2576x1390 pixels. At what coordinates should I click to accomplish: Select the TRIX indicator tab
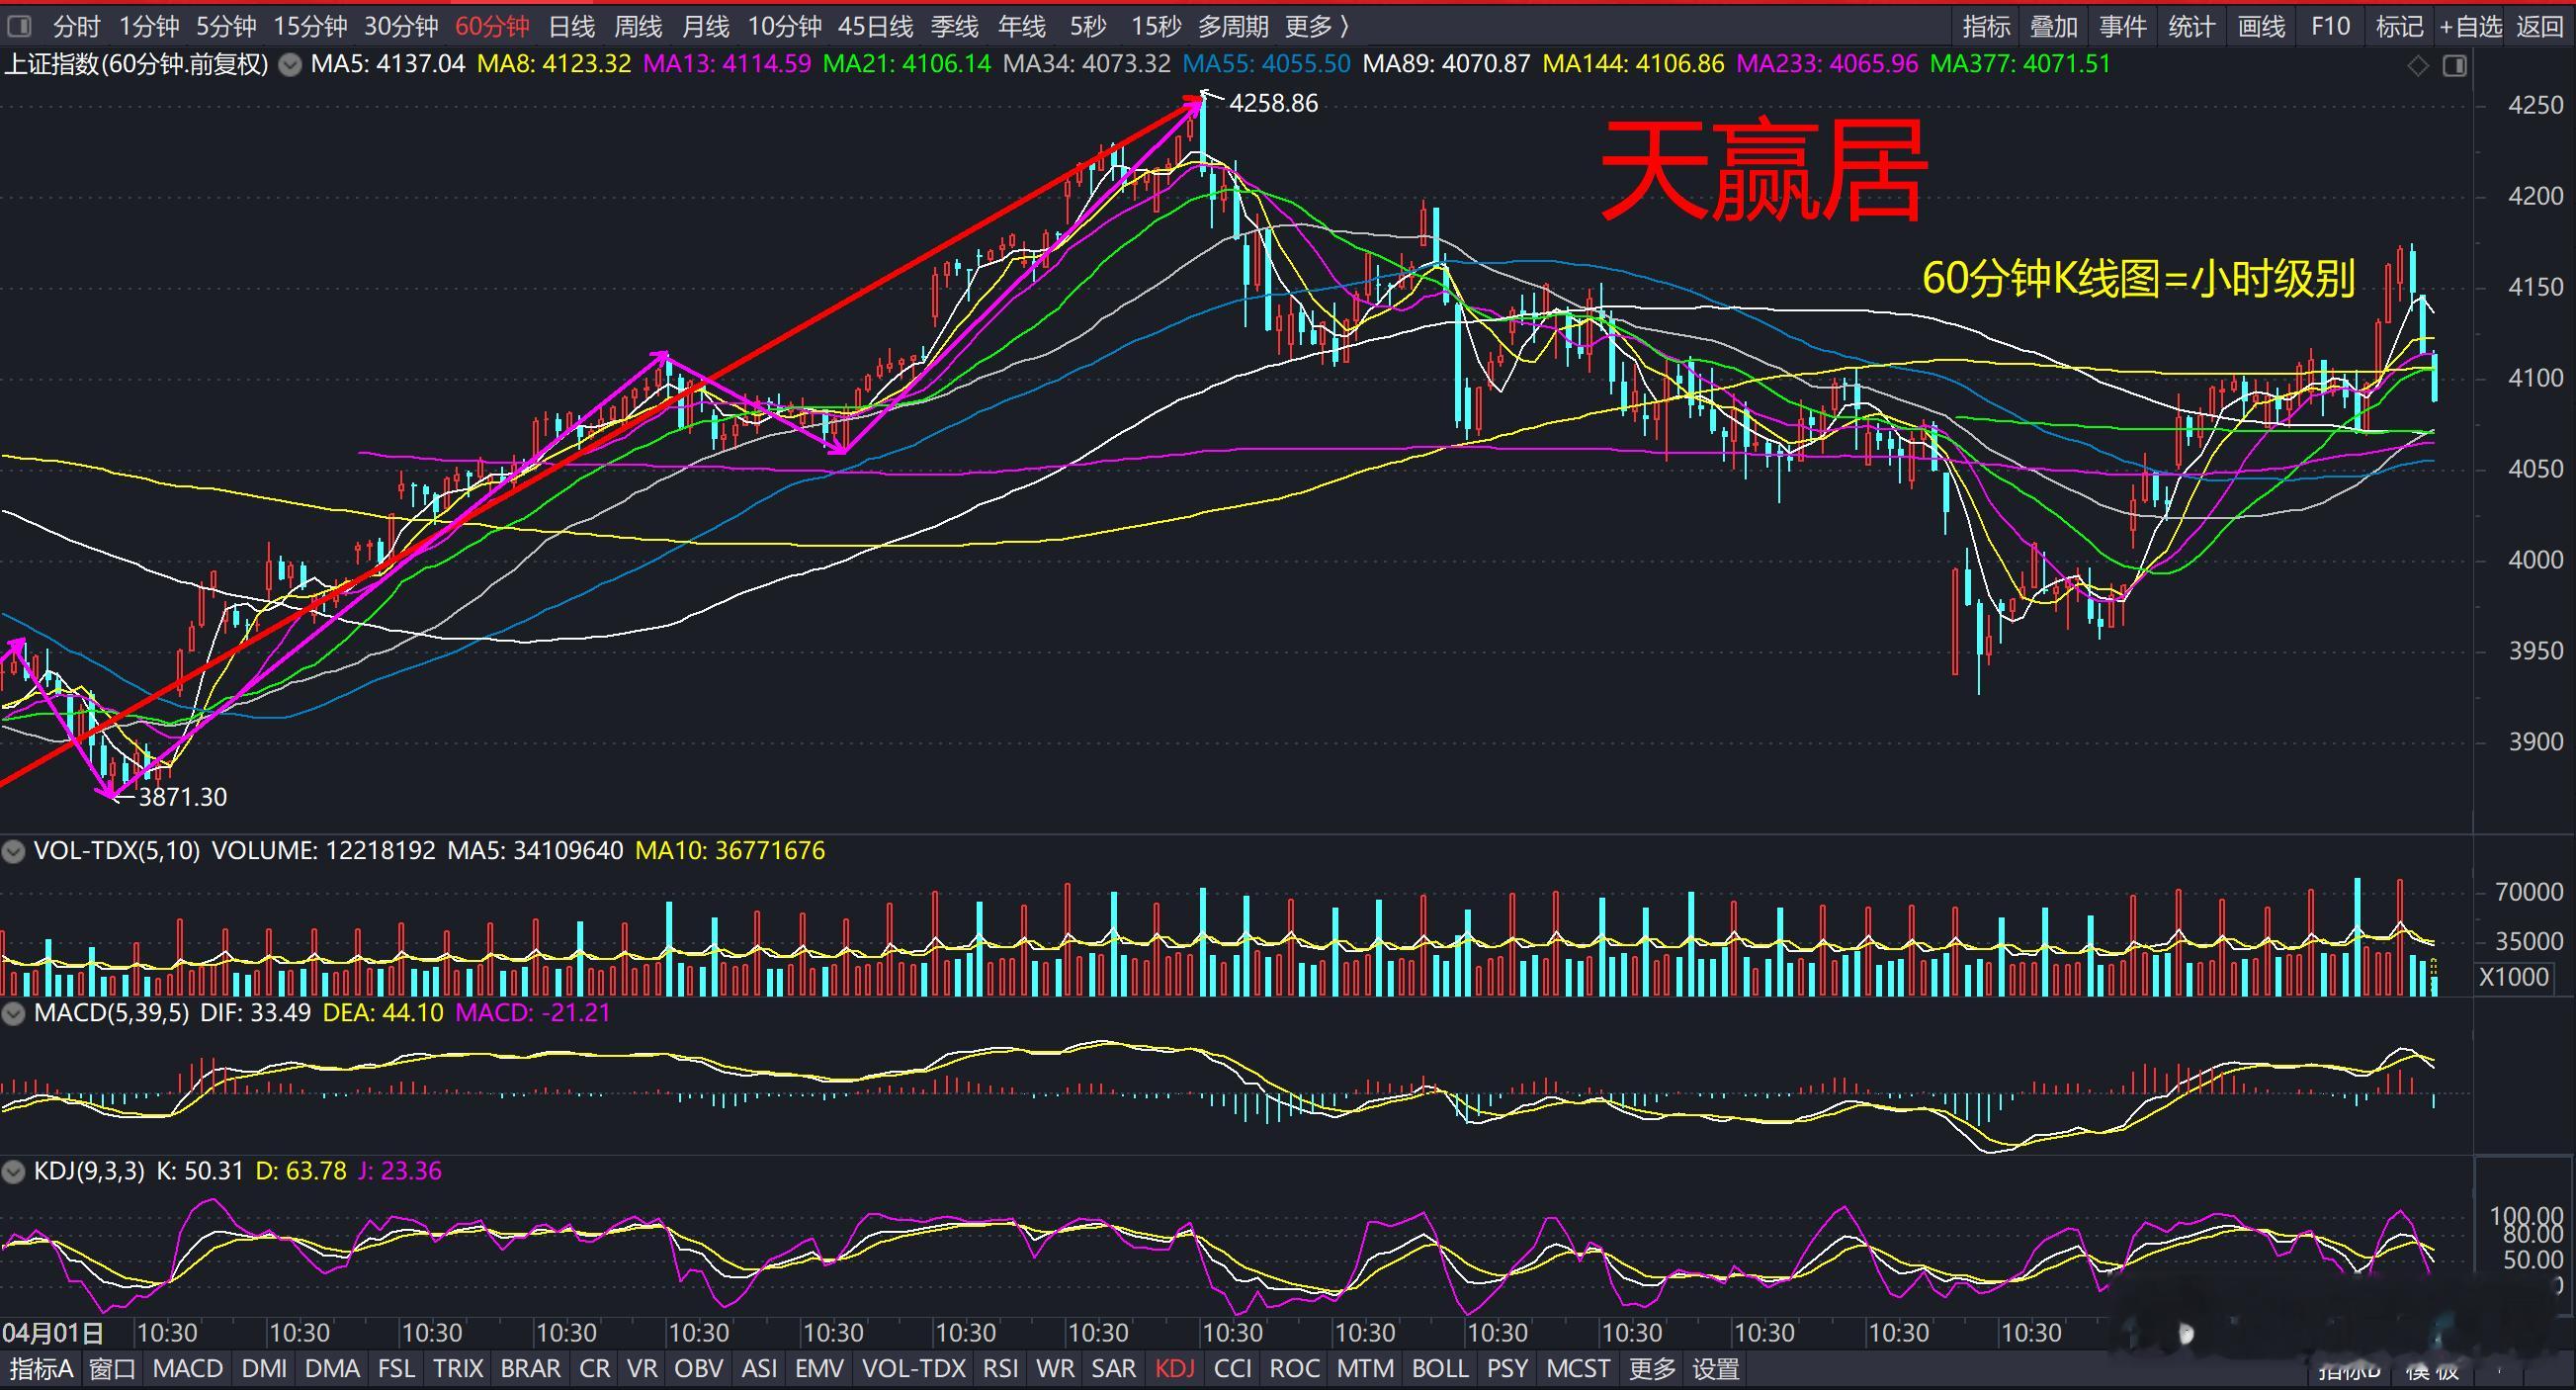pos(458,1368)
